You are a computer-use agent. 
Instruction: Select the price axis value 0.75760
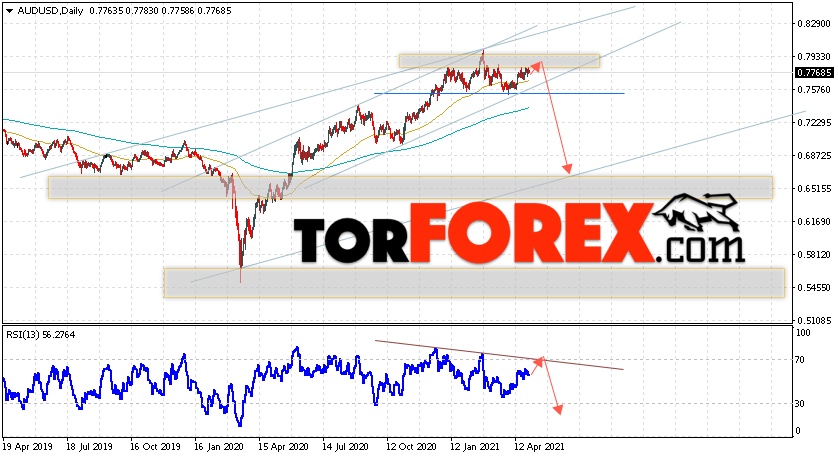(814, 90)
